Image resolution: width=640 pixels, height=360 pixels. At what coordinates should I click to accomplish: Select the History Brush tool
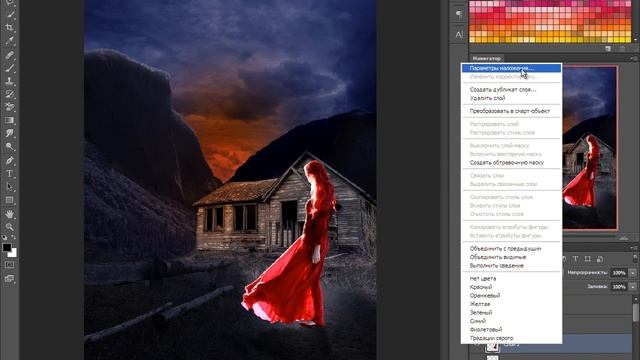click(x=10, y=94)
